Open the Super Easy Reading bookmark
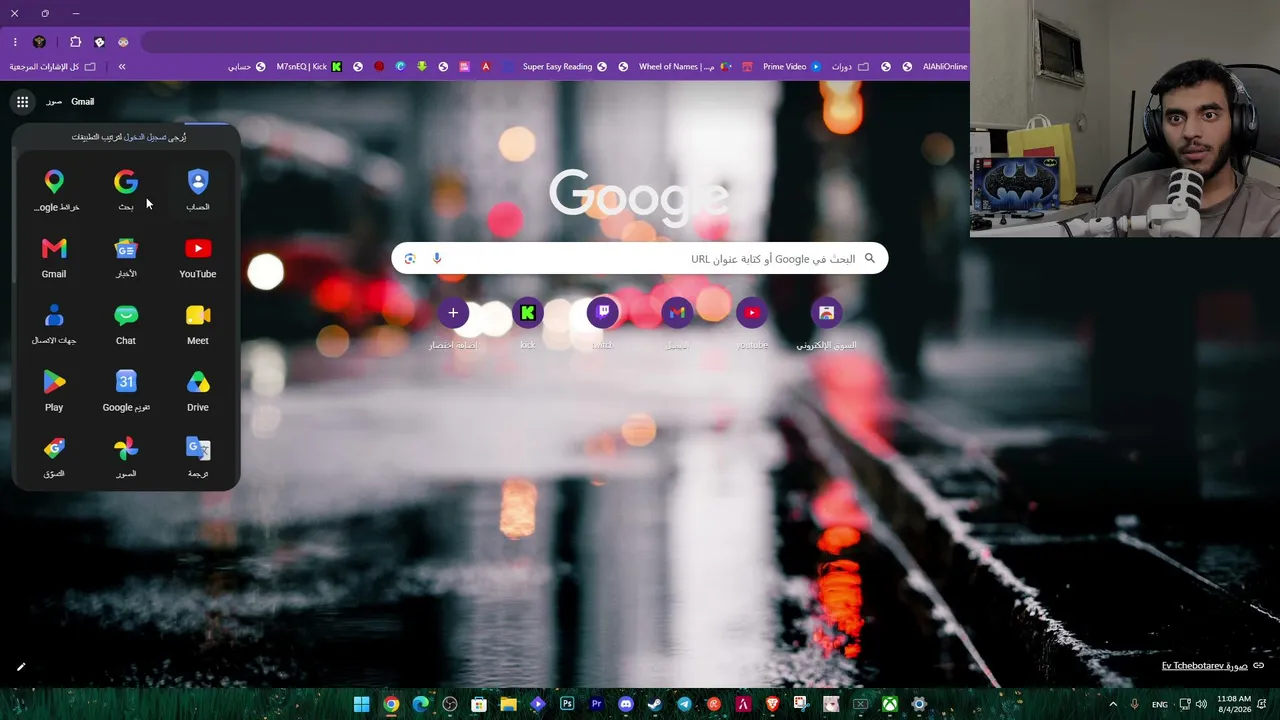The width and height of the screenshot is (1280, 720). (x=564, y=67)
